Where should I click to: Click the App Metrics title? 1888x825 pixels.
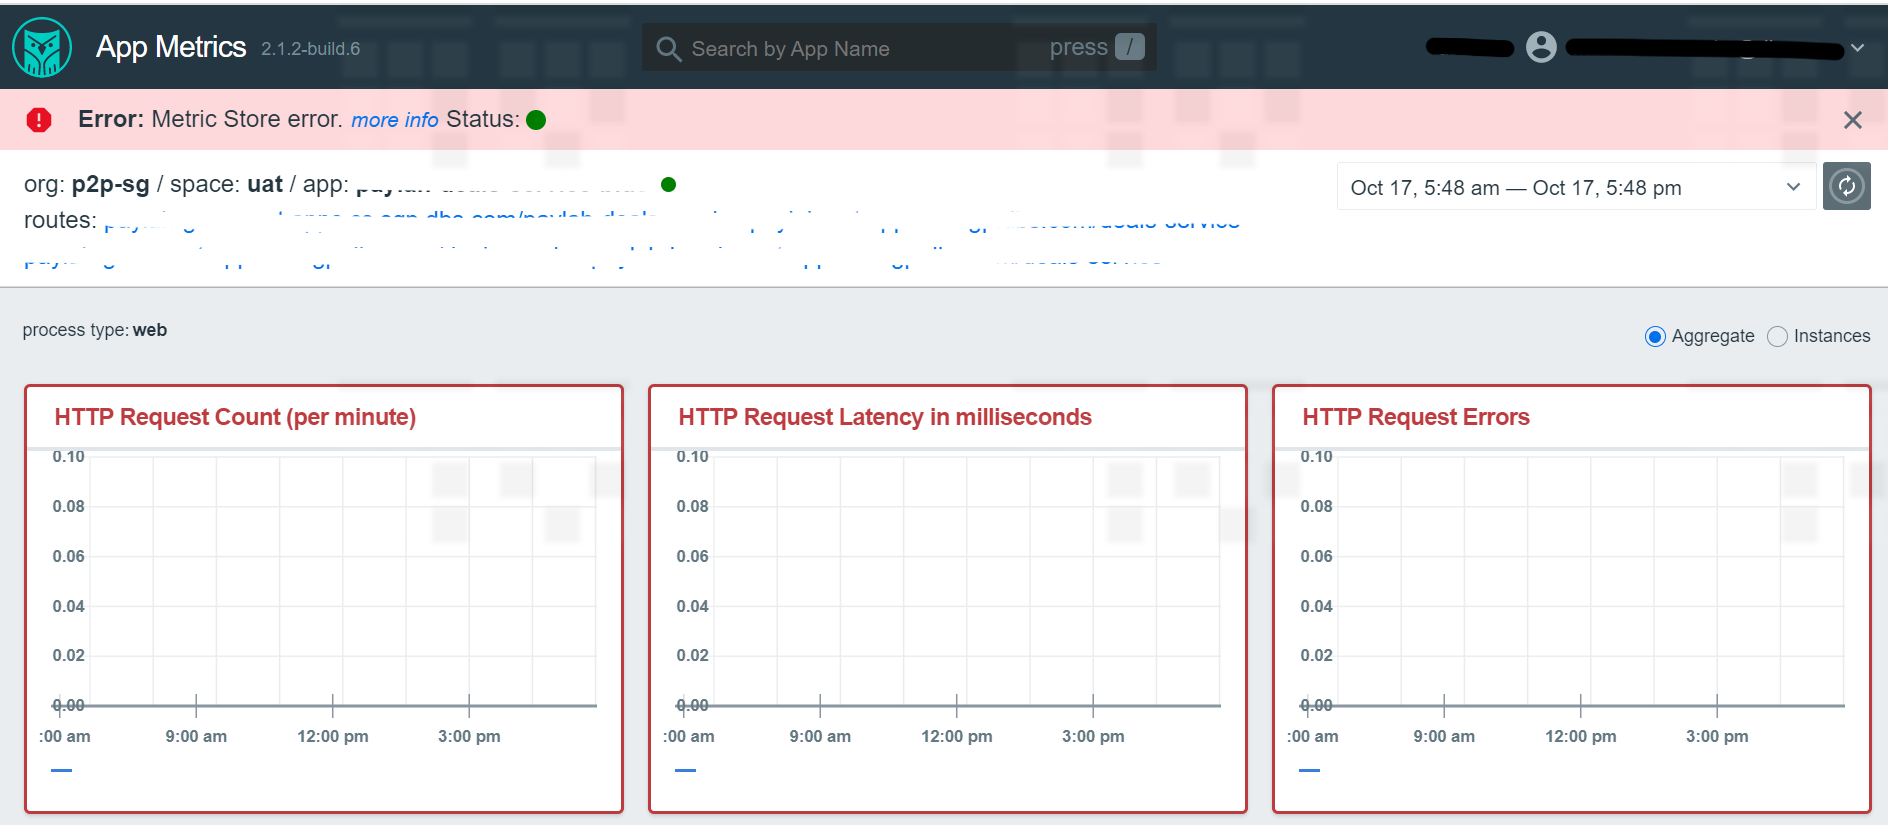171,47
